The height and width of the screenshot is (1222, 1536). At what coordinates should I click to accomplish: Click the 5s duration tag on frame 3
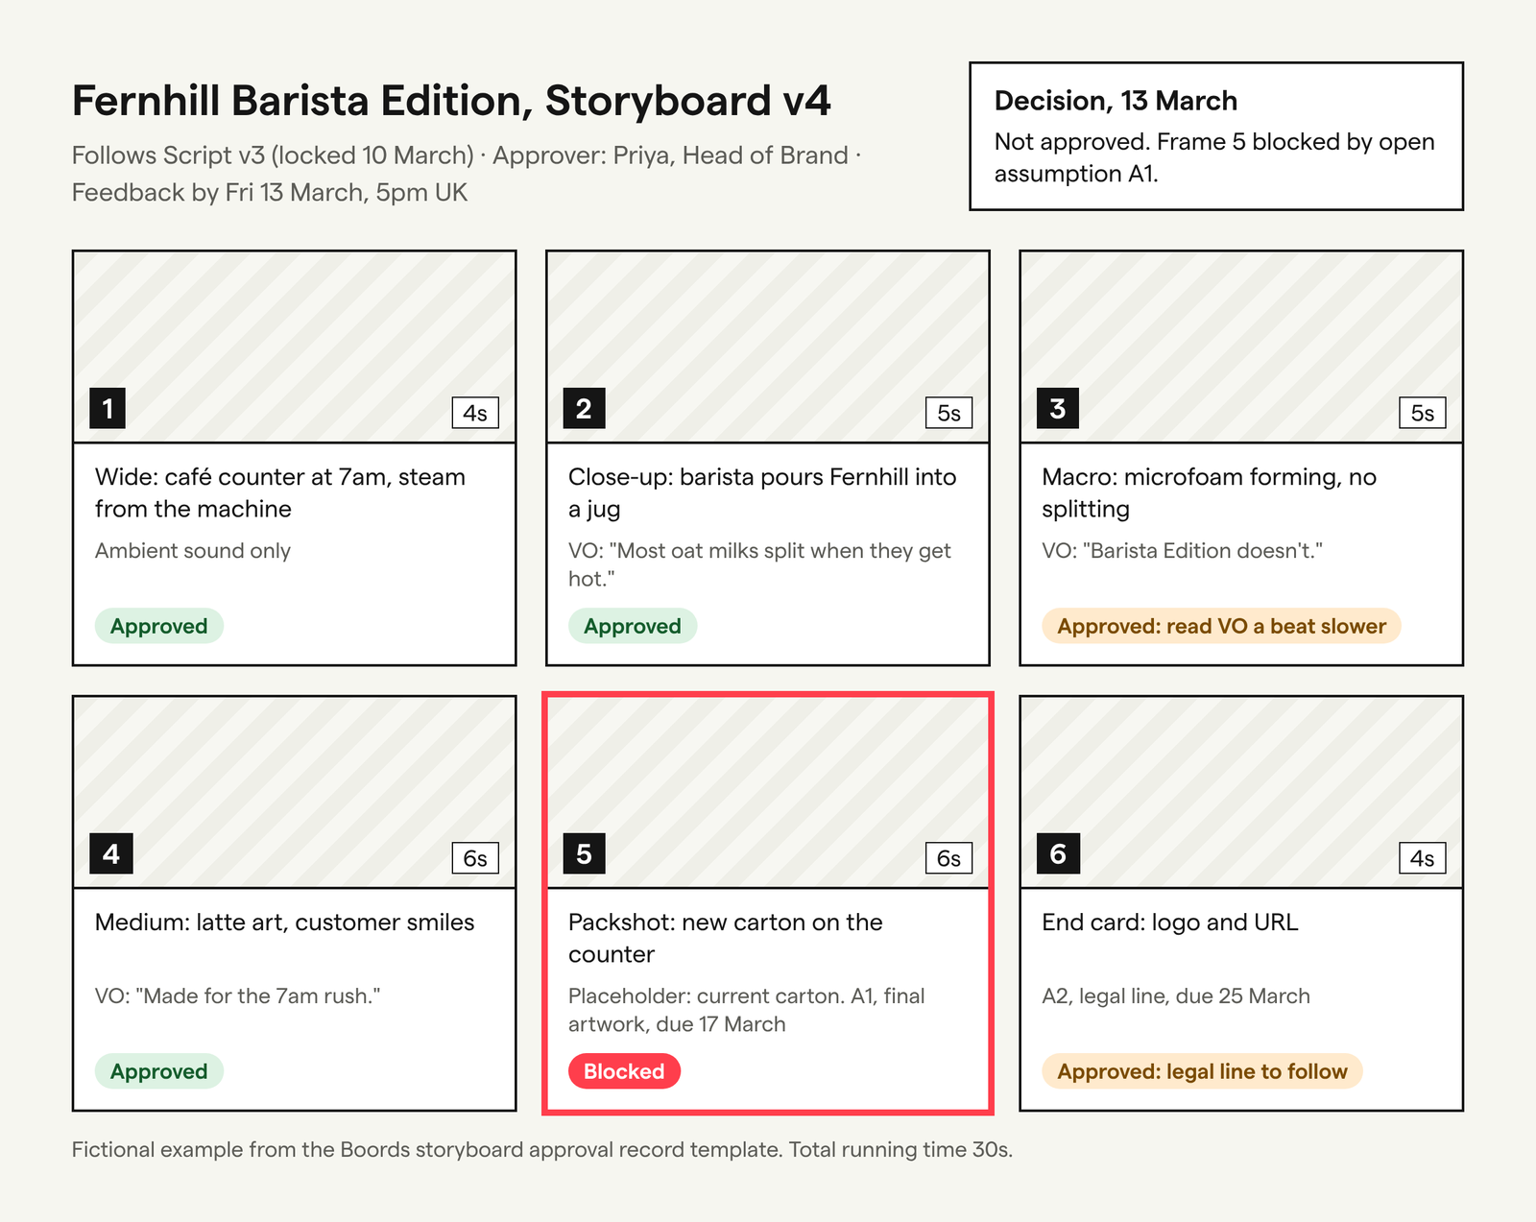point(1422,413)
